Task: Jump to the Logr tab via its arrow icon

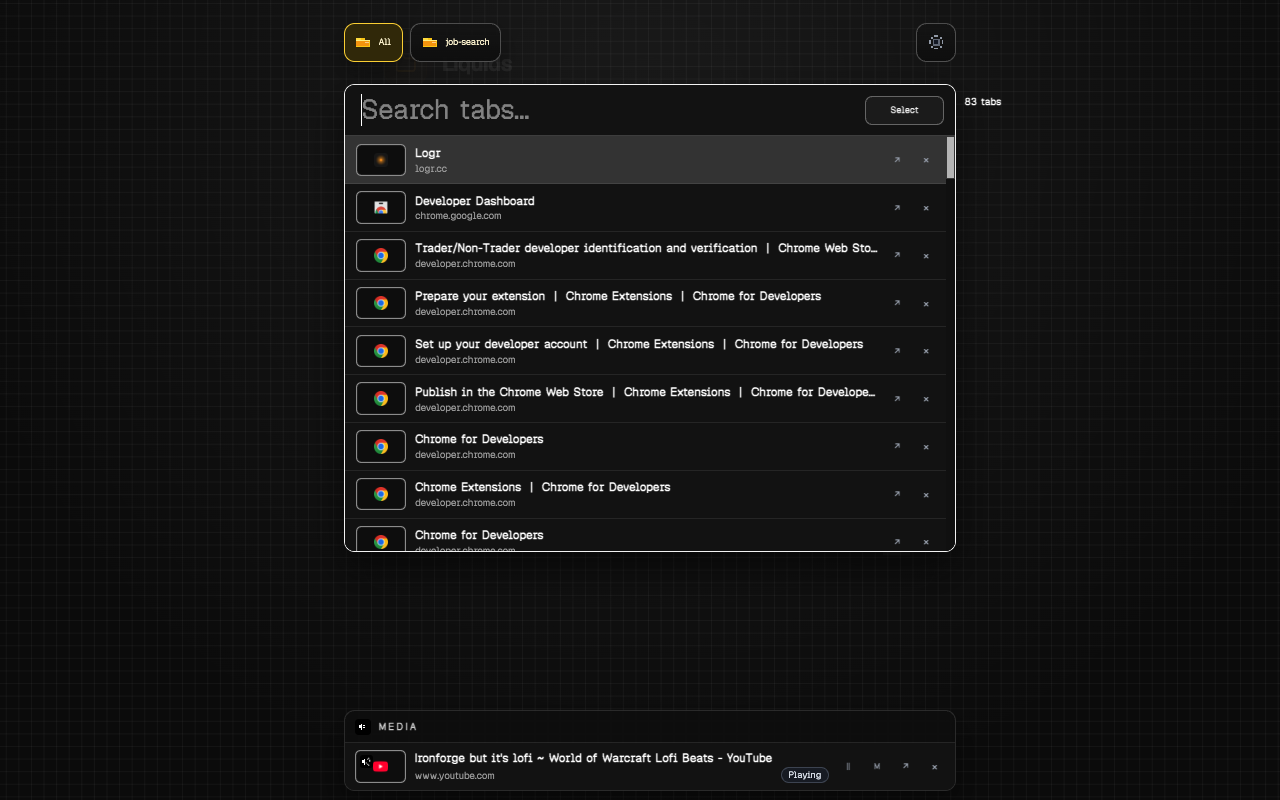Action: click(x=897, y=160)
